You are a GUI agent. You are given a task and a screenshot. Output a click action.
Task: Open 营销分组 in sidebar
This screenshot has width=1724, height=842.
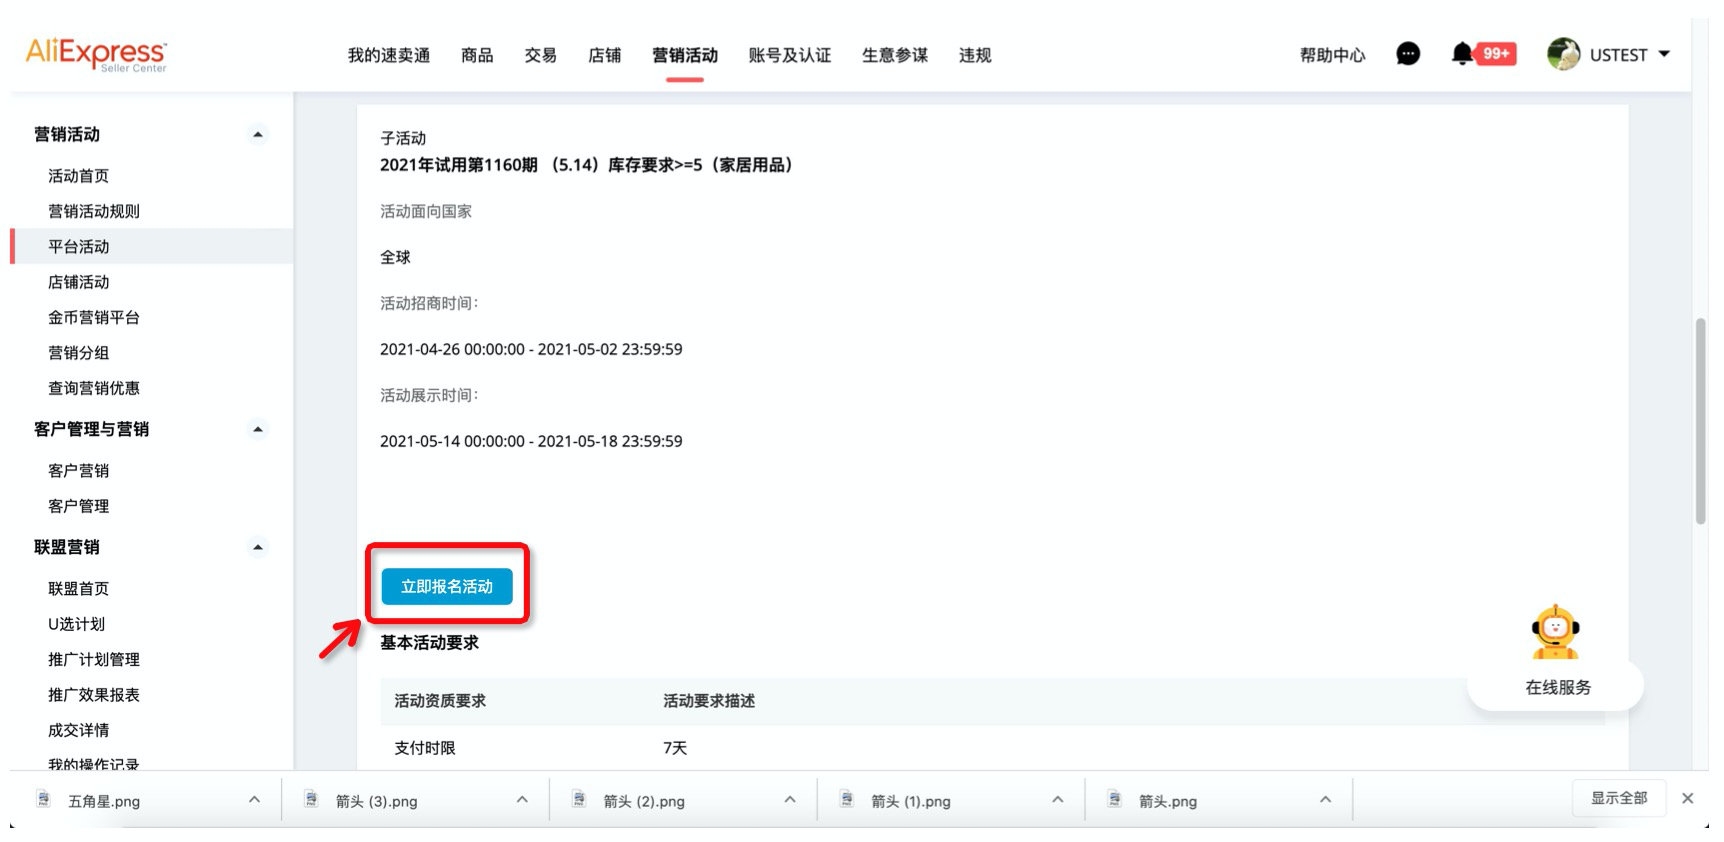pos(79,353)
